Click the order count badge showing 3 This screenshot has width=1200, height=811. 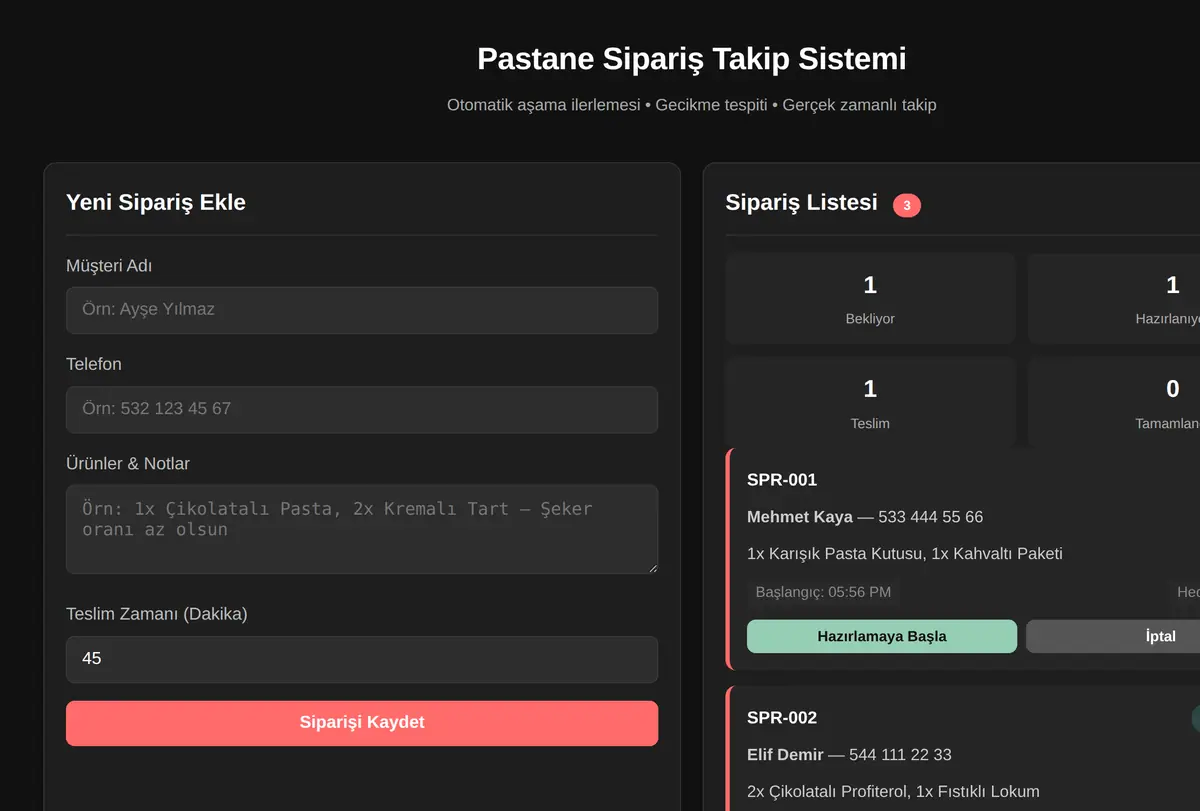[x=907, y=205]
